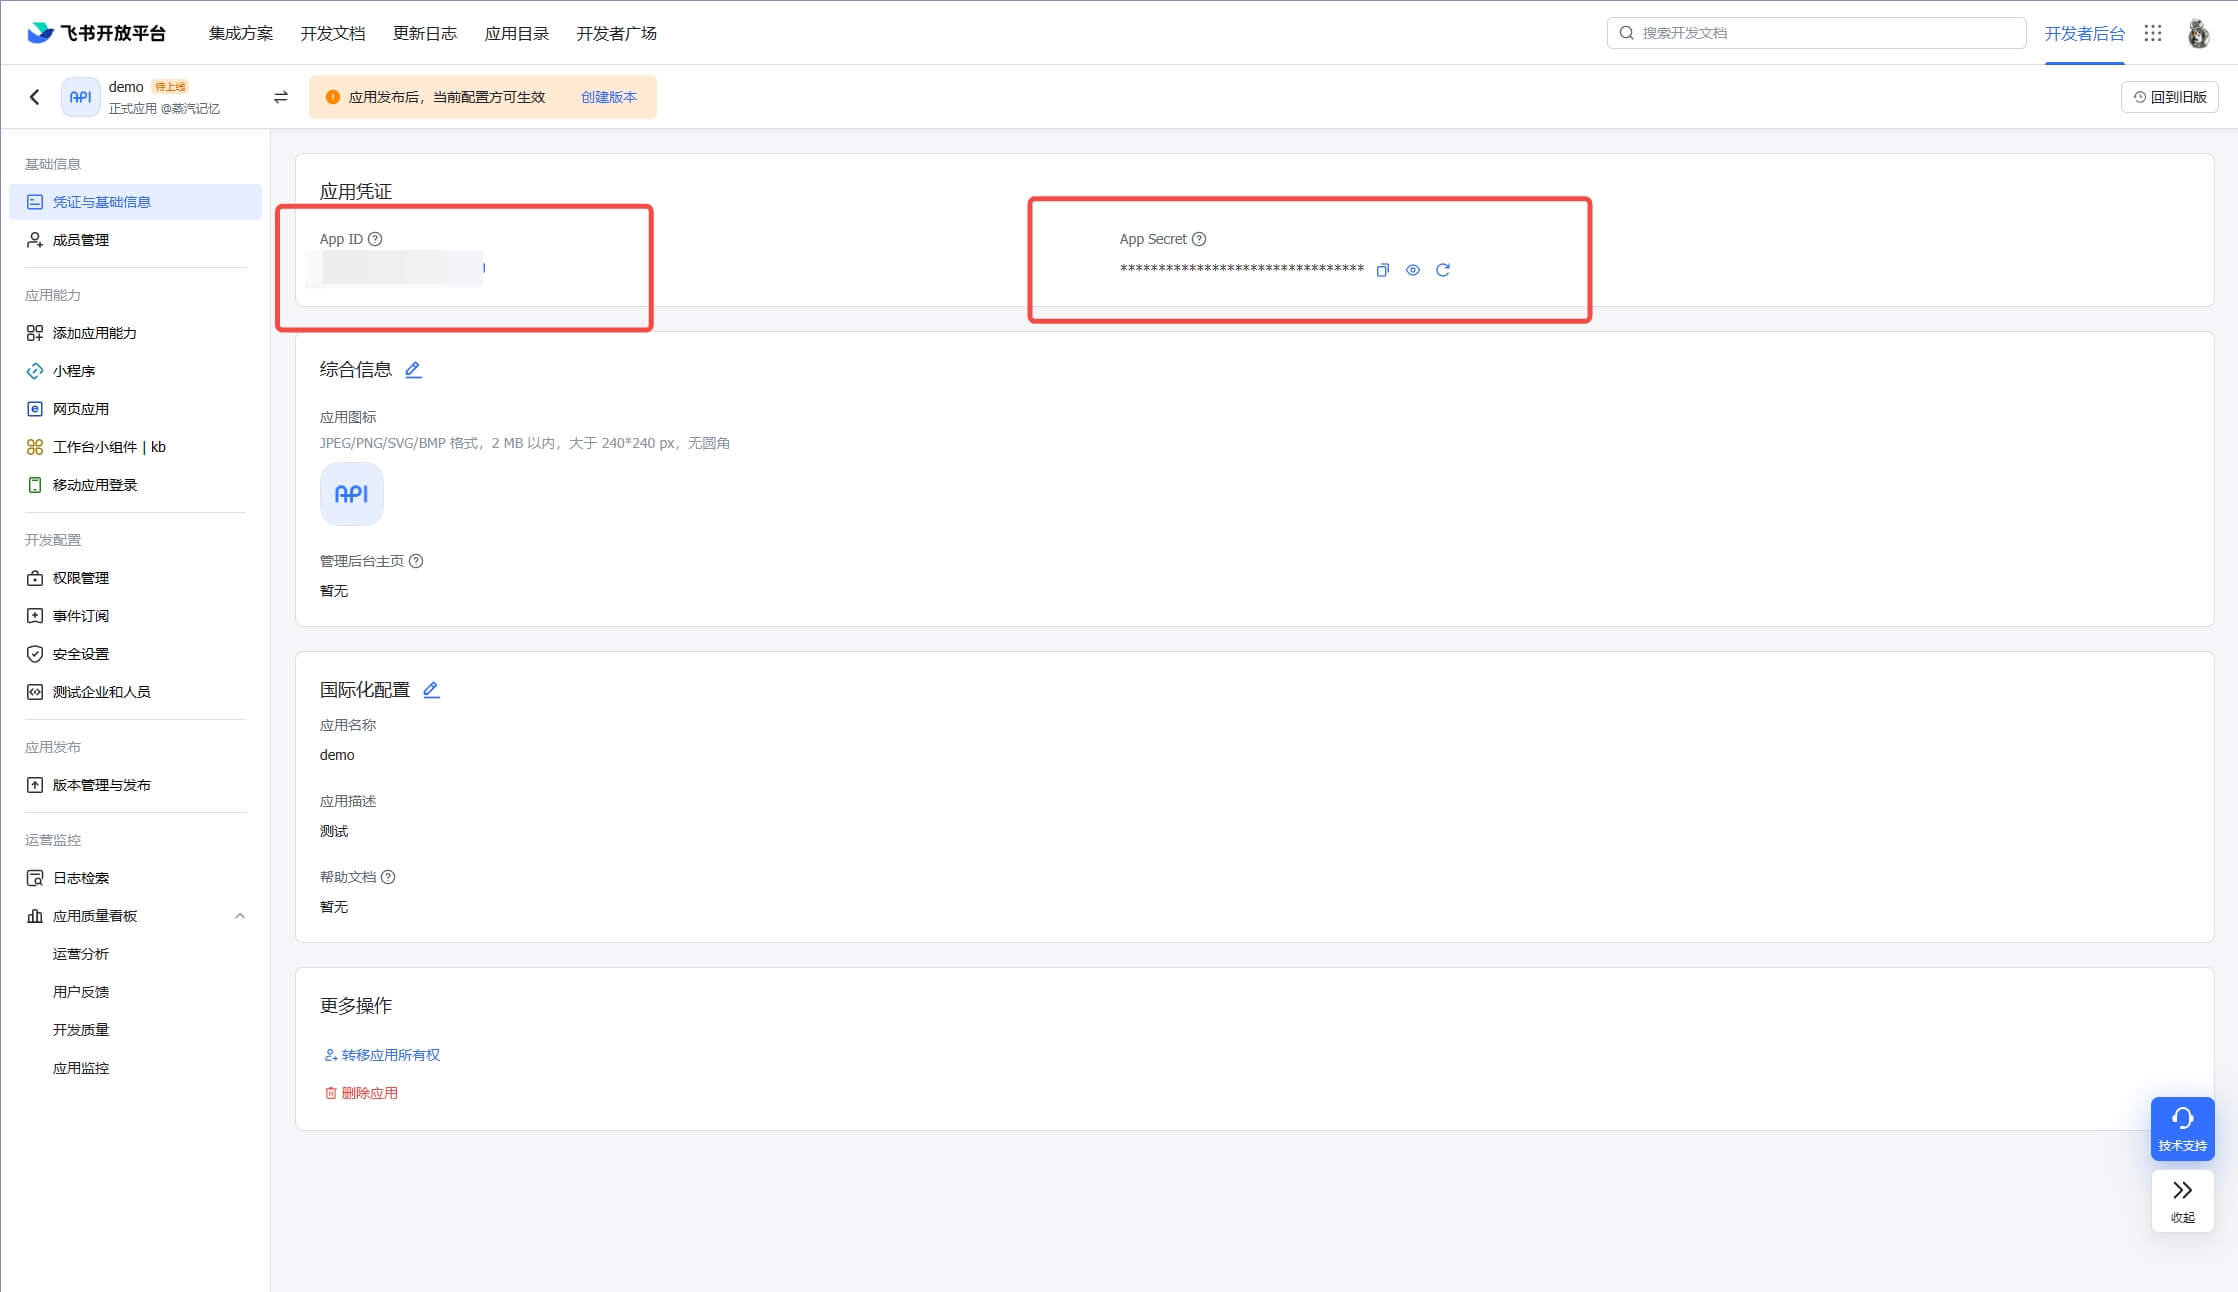Click 回到旧版 button

[2169, 97]
